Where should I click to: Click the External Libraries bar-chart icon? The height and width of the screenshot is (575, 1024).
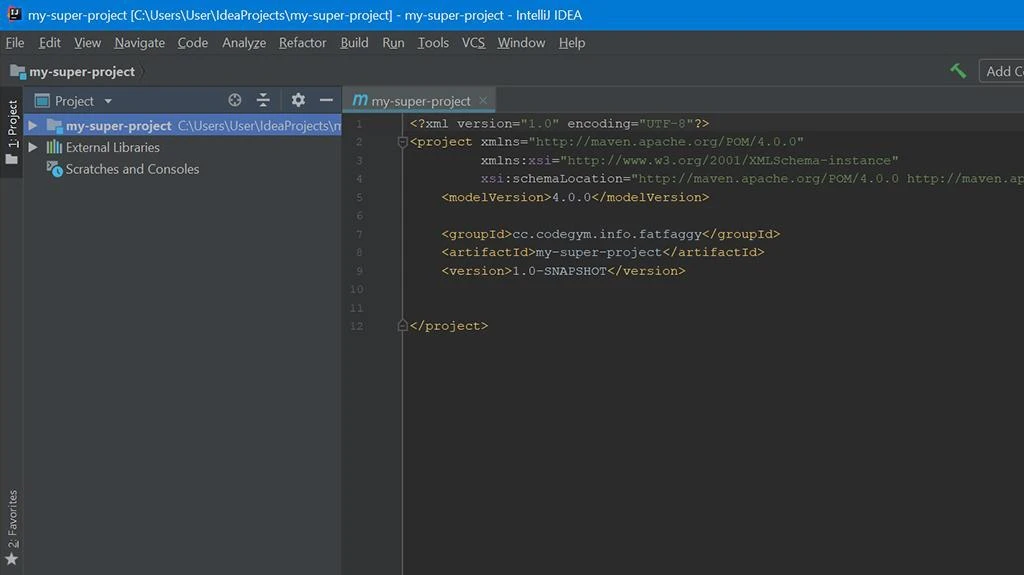54,147
